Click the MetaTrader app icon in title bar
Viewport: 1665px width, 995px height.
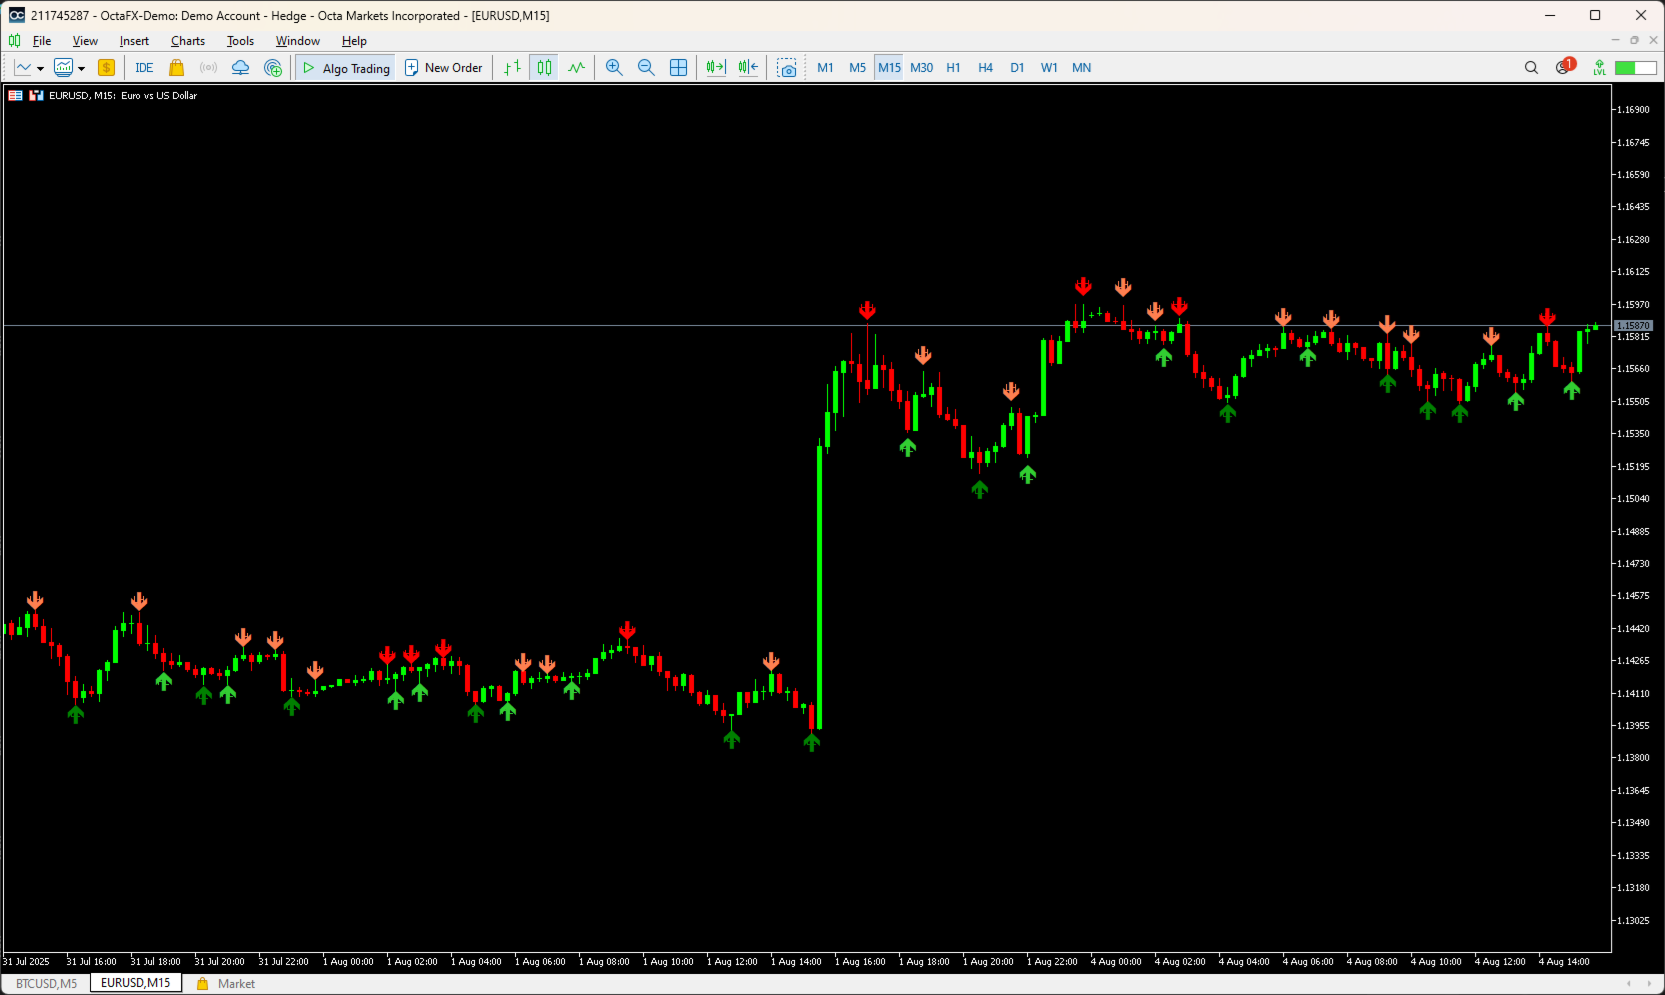click(x=17, y=15)
